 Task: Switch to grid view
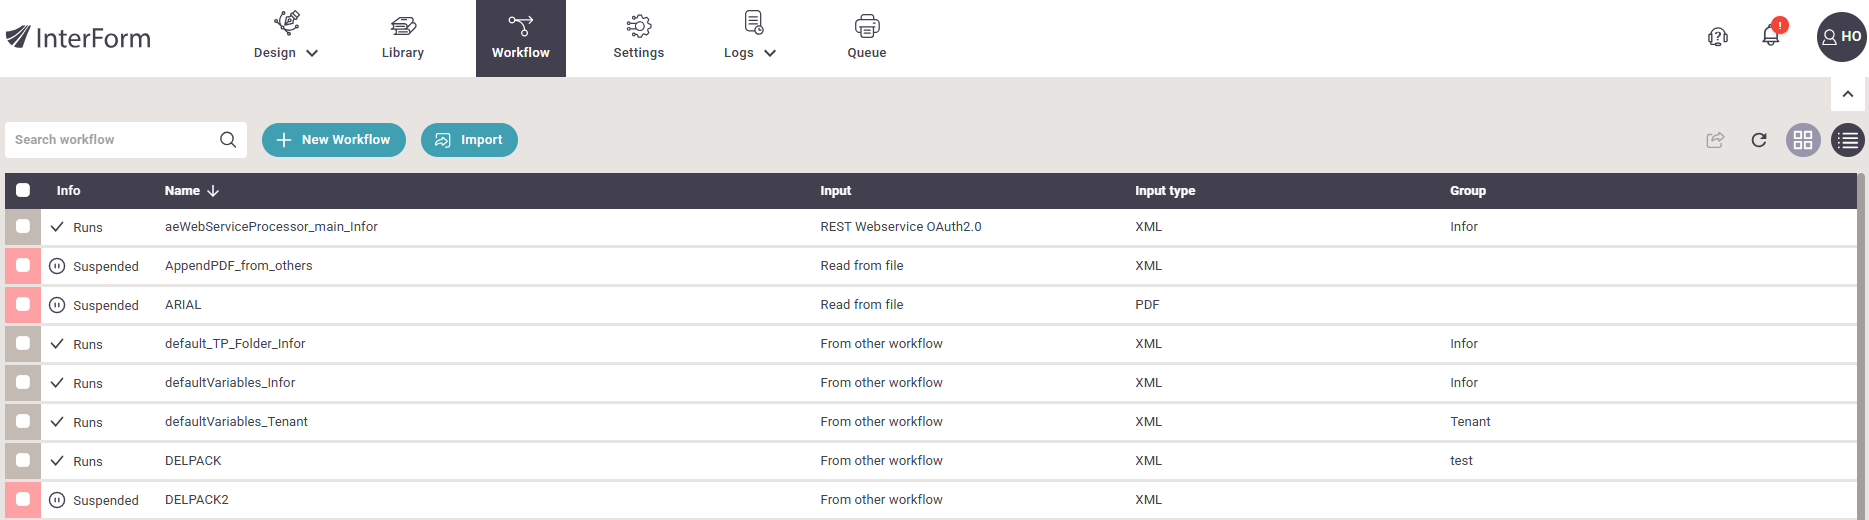(1803, 140)
